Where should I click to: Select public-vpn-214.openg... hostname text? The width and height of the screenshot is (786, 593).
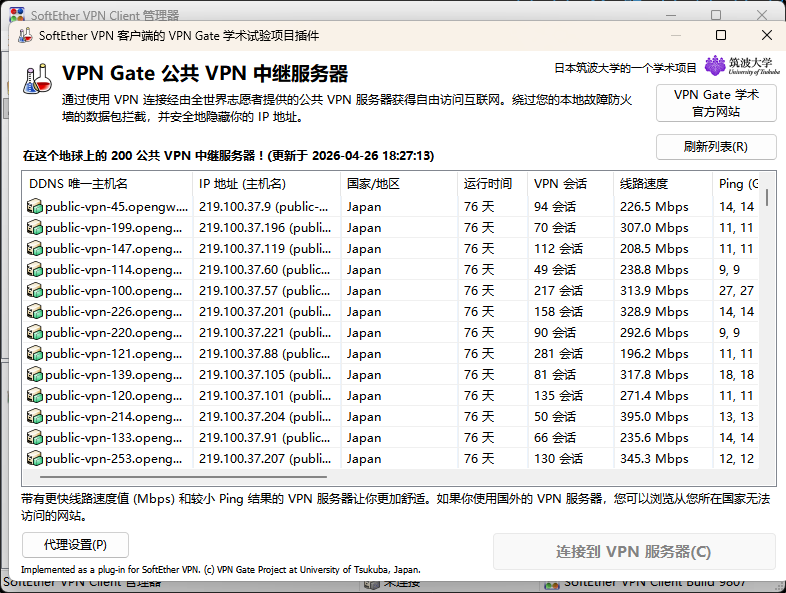pyautogui.click(x=113, y=417)
